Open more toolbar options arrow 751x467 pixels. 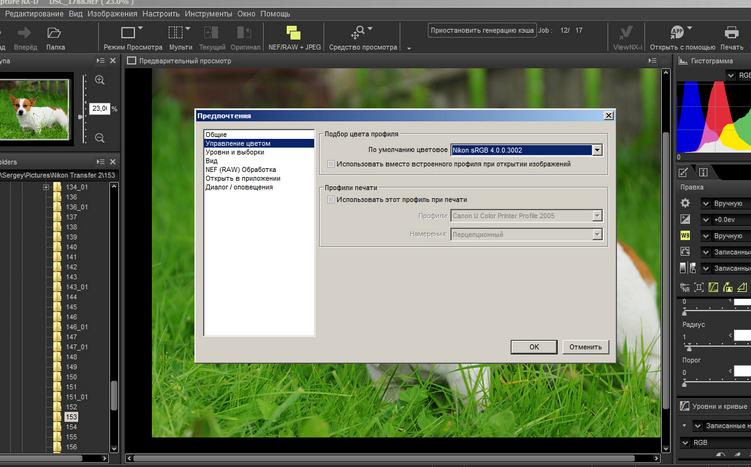pyautogui.click(x=409, y=48)
